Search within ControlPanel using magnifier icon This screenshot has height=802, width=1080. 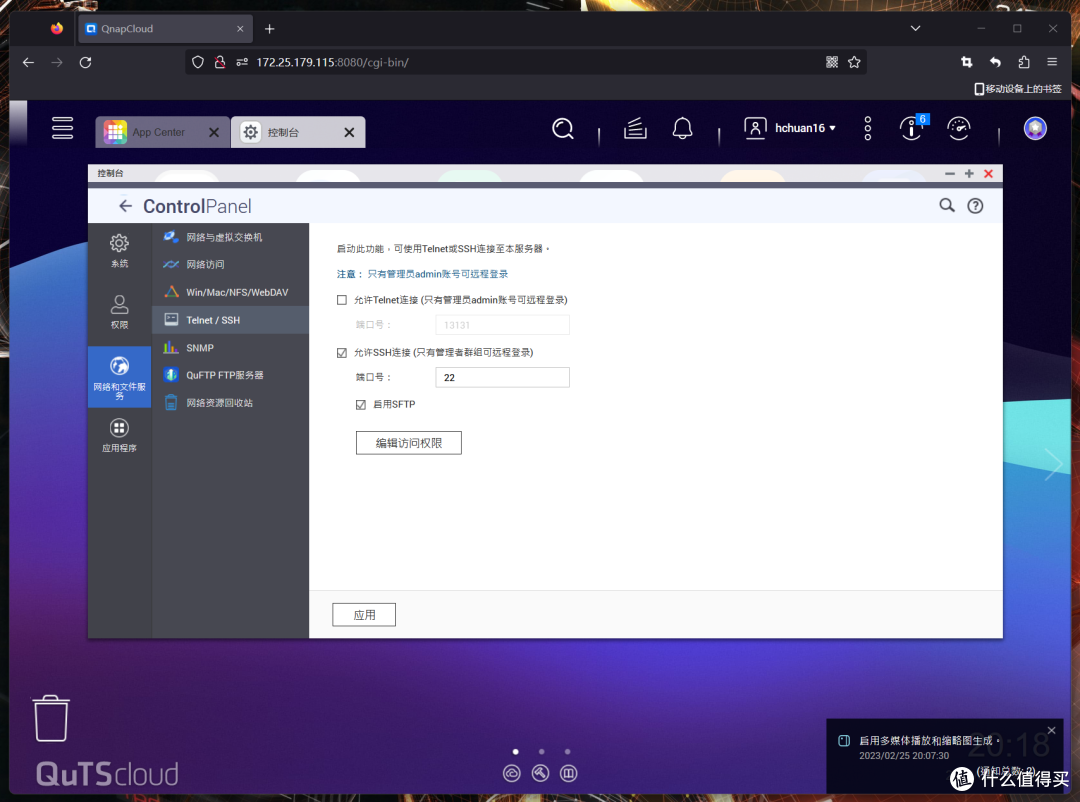click(947, 205)
